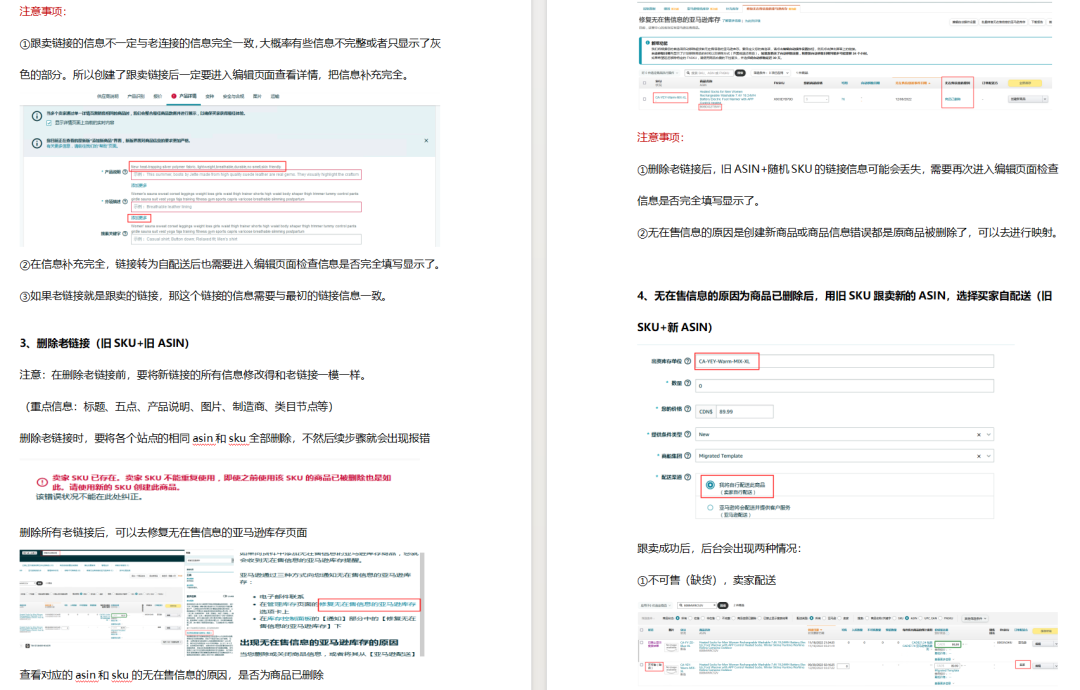Click the 修复无在售信息的亚马逊库存 link

pyautogui.click(x=368, y=604)
